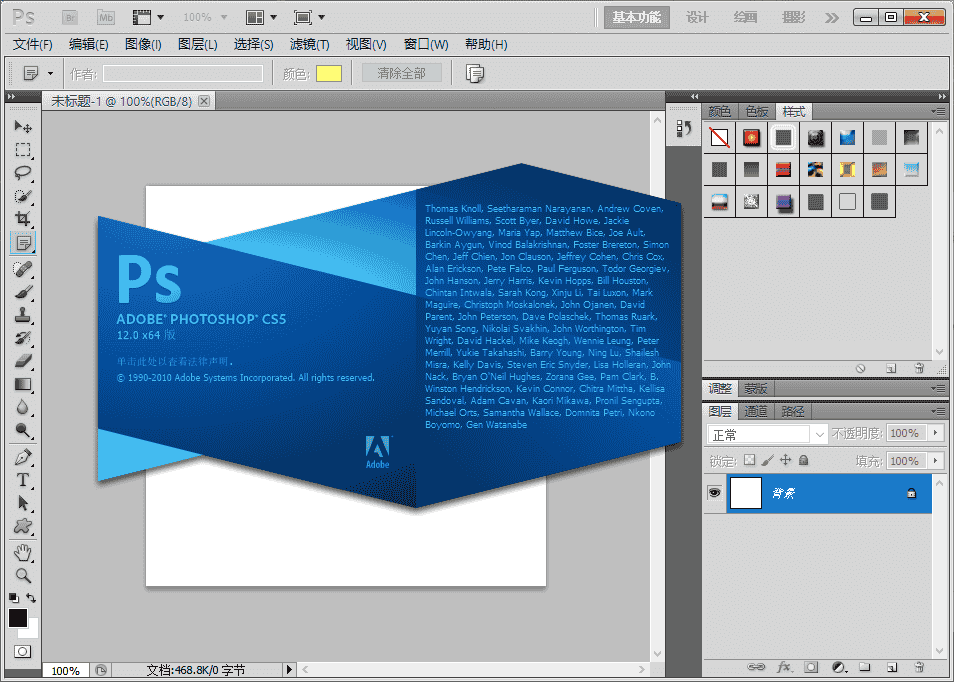Image resolution: width=954 pixels, height=682 pixels.
Task: Pick the Clone Stamp tool
Action: 22,315
